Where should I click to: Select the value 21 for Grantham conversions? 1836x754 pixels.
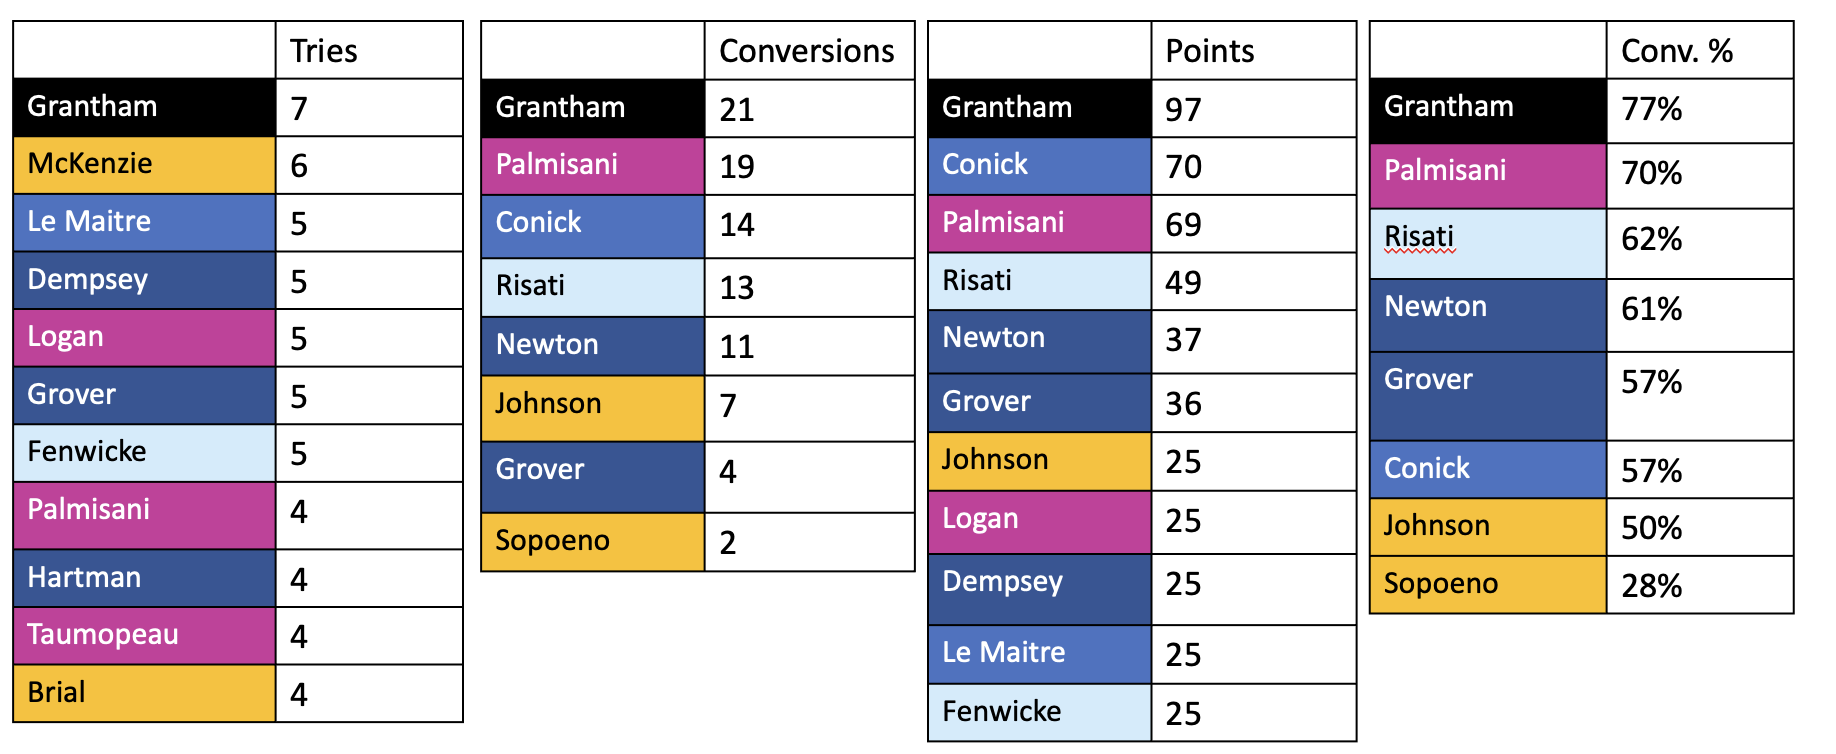pyautogui.click(x=809, y=108)
